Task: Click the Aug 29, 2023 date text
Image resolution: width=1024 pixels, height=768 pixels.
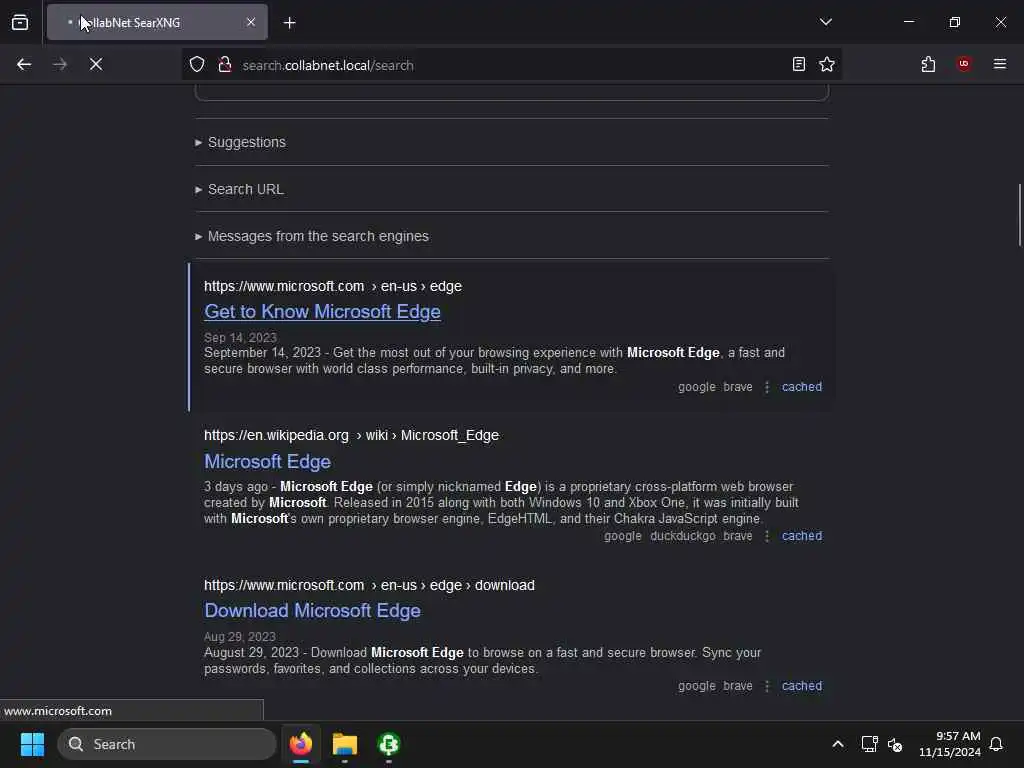Action: click(240, 637)
